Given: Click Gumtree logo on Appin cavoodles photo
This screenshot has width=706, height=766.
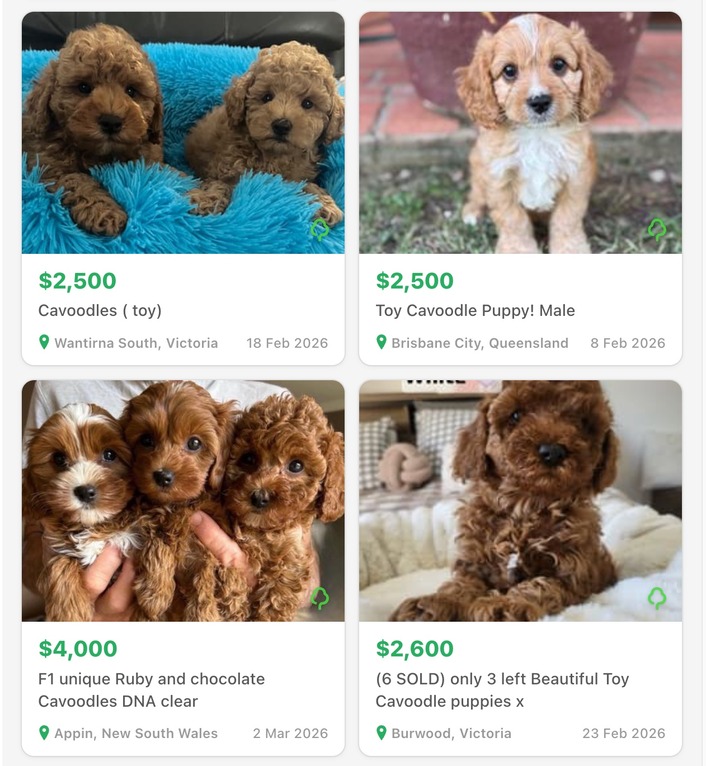Looking at the screenshot, I should 320,598.
